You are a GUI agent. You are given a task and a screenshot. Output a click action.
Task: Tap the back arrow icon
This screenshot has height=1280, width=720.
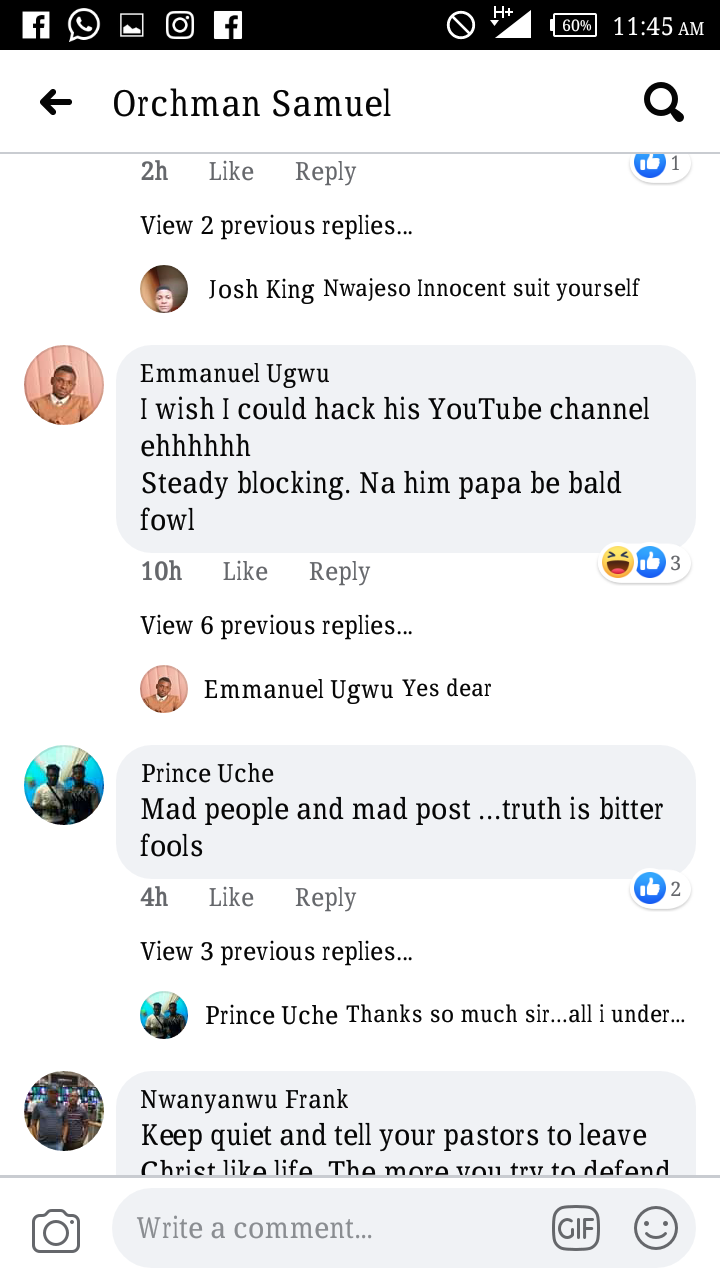56,102
